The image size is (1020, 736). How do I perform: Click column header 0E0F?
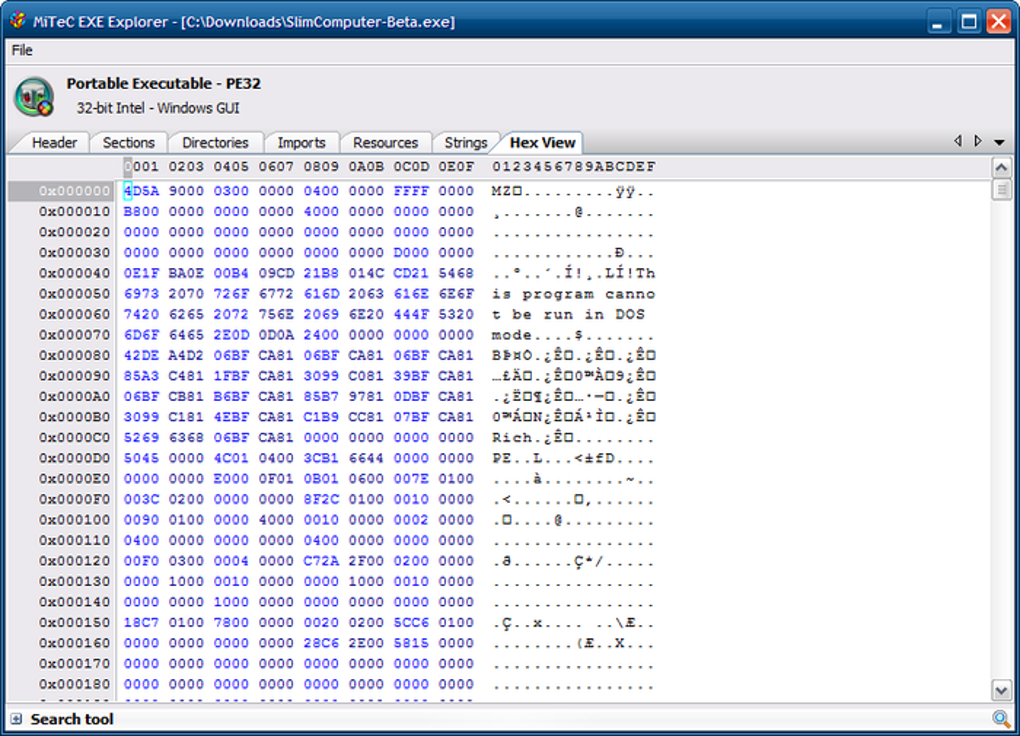tap(456, 167)
